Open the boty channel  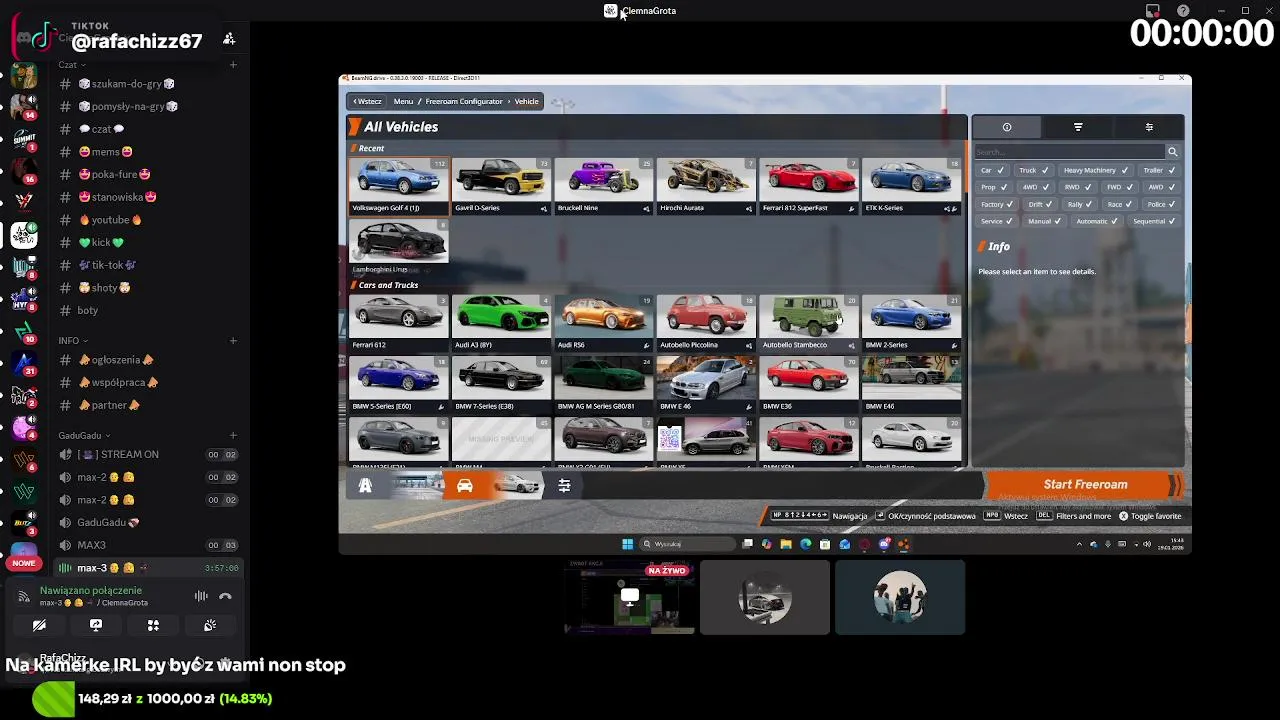click(x=88, y=310)
